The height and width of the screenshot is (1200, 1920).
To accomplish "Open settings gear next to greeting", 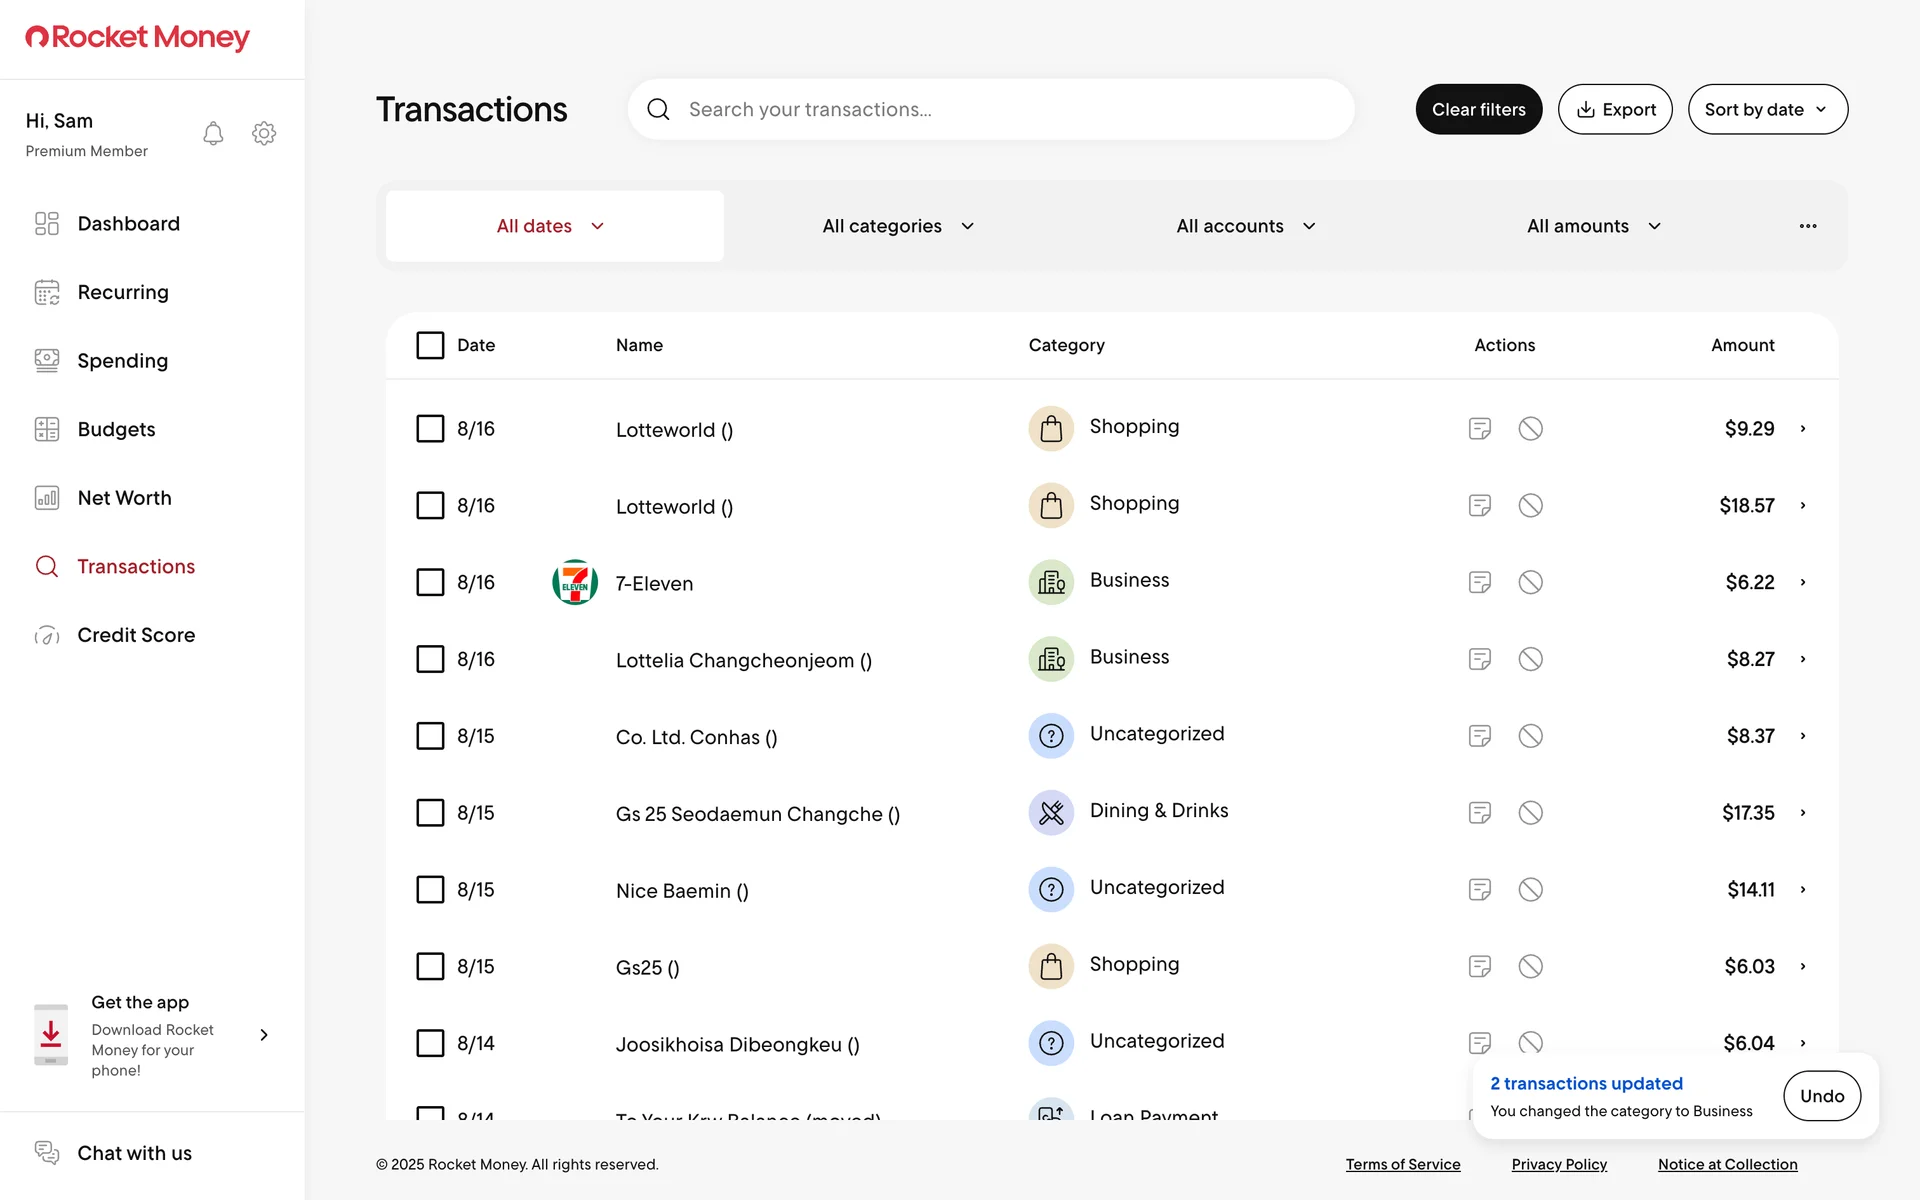I will click(x=264, y=134).
